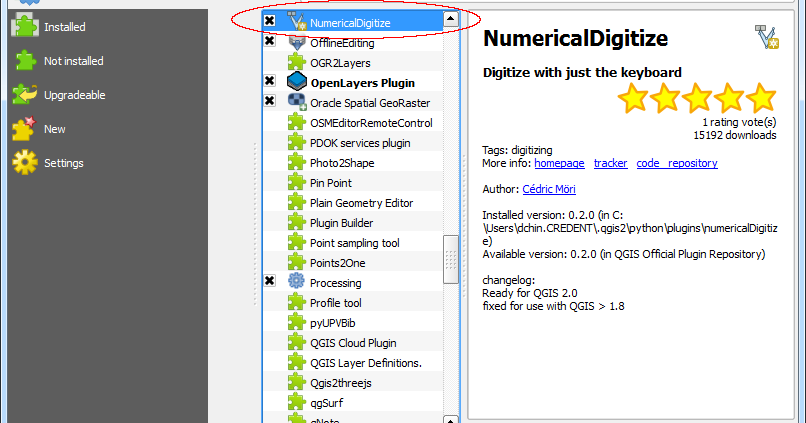Click the OGR2Layers puzzle icon
Screen dimensions: 806x423
pos(297,62)
